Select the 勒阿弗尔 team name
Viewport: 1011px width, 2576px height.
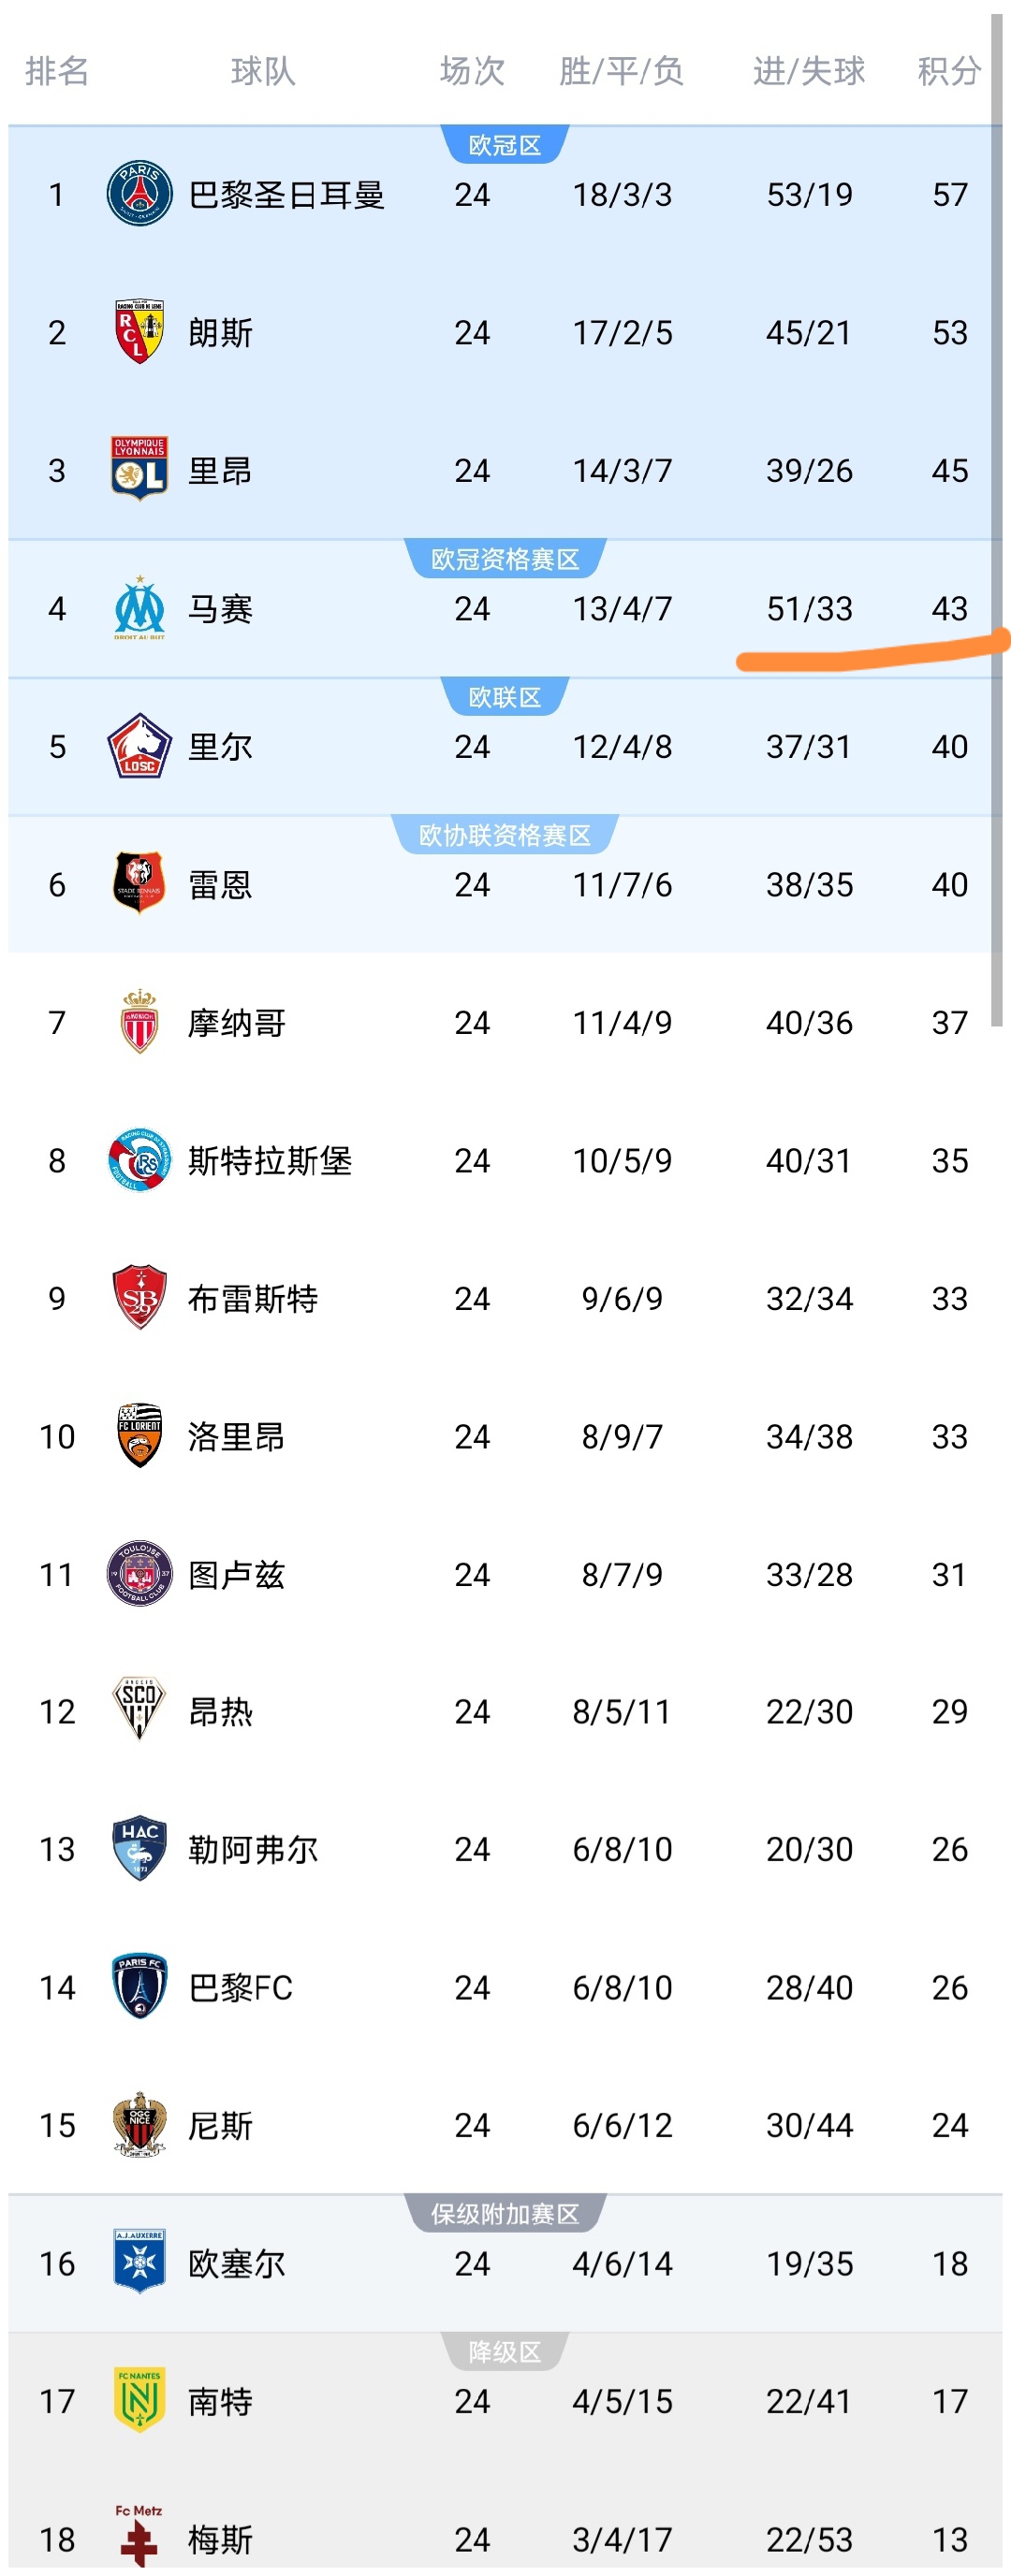tap(253, 1849)
